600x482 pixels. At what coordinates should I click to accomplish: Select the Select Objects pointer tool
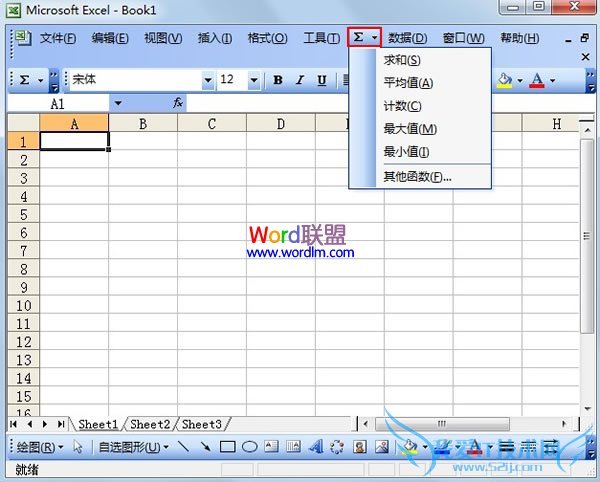78,446
